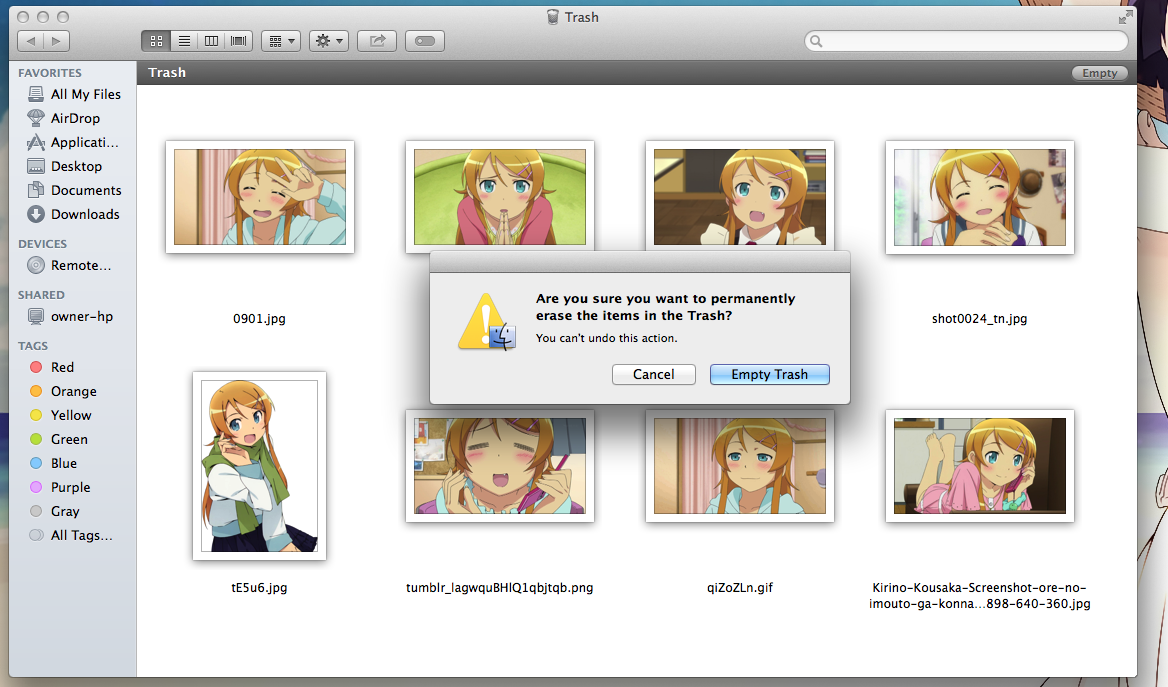Open AirDrop in the sidebar

click(x=75, y=118)
